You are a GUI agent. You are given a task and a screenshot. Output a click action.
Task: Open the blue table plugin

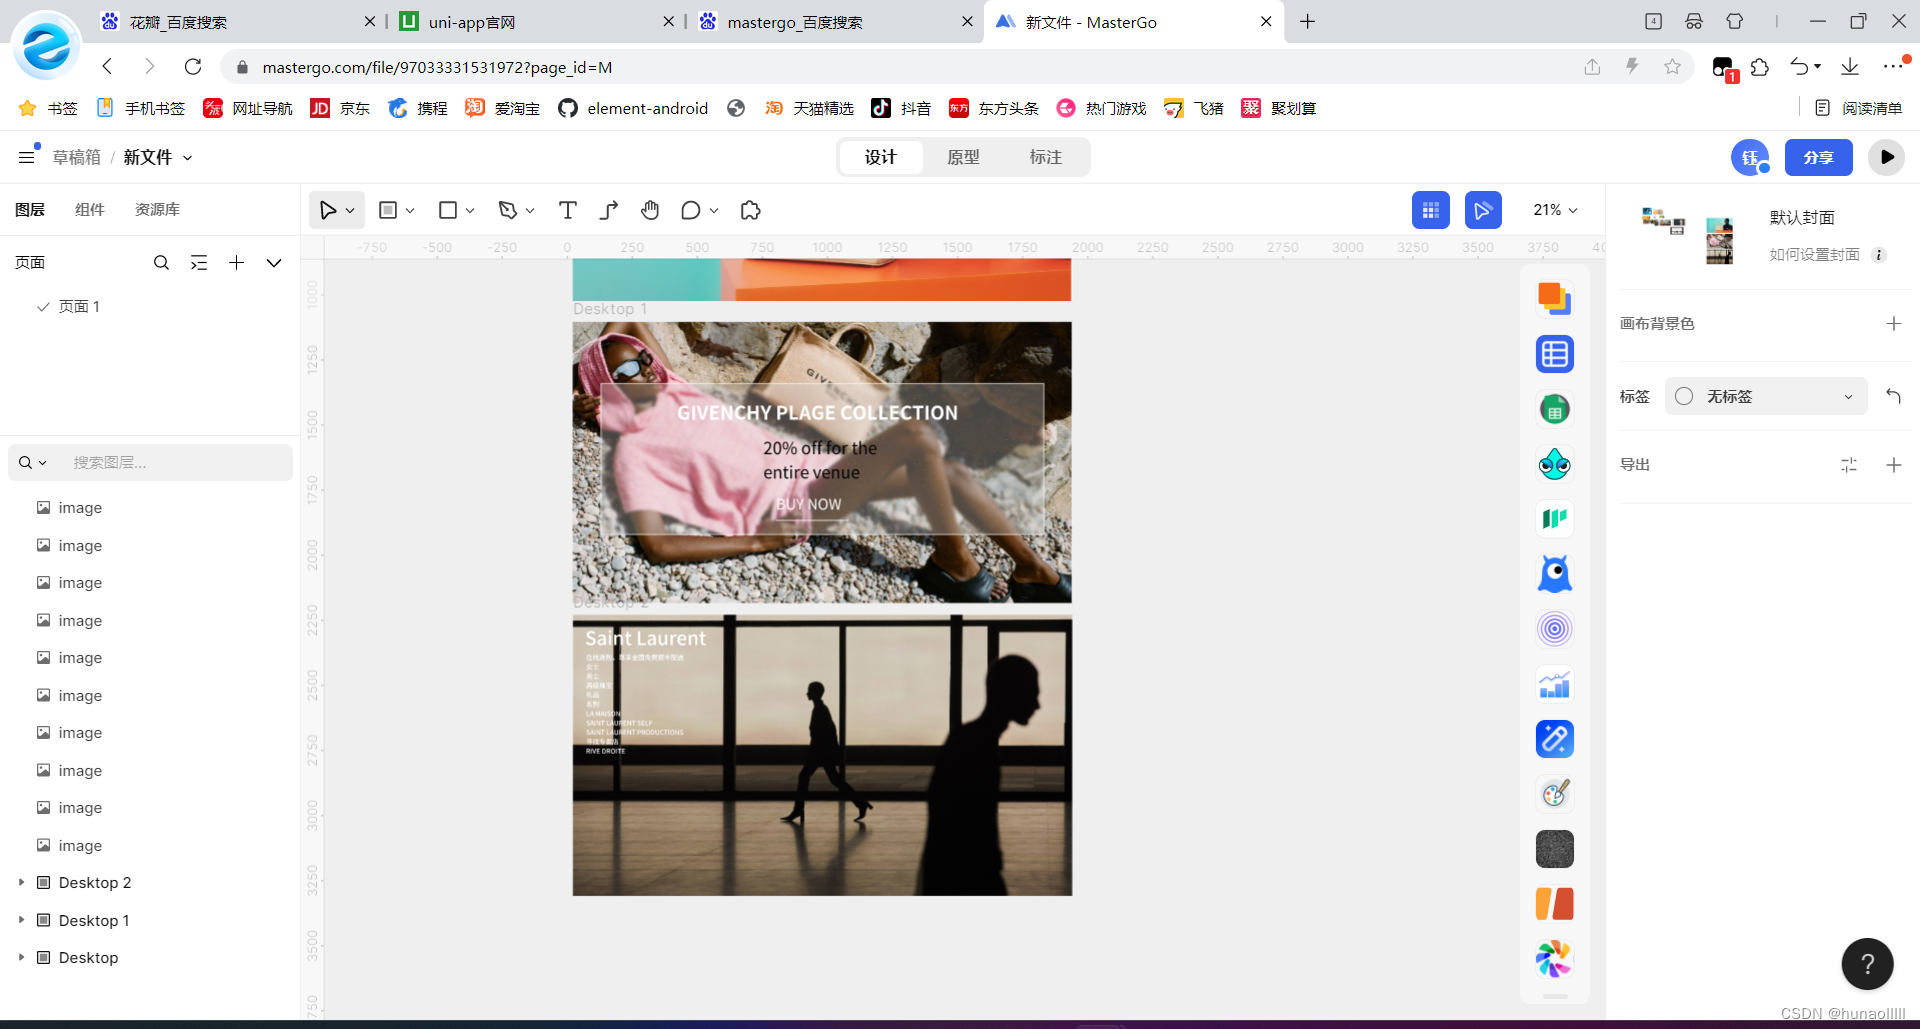point(1555,354)
